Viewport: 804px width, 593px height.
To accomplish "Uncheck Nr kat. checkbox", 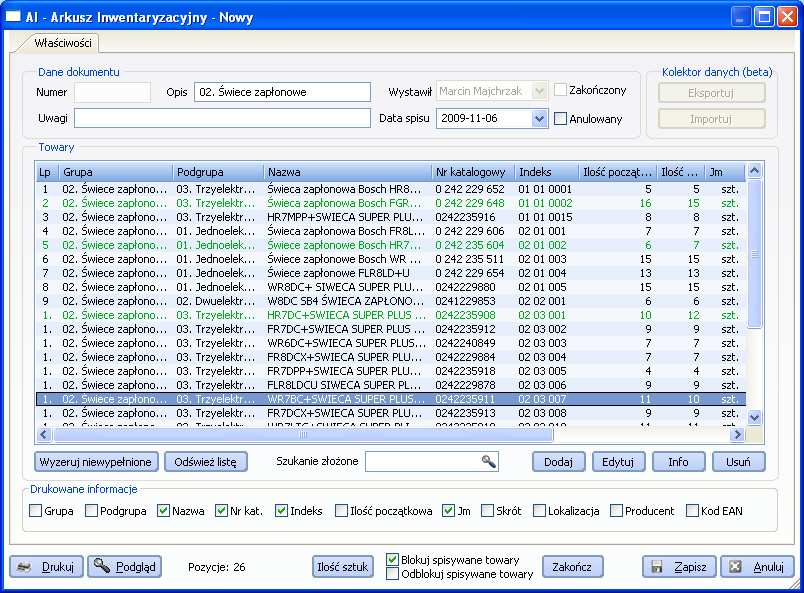I will [221, 510].
